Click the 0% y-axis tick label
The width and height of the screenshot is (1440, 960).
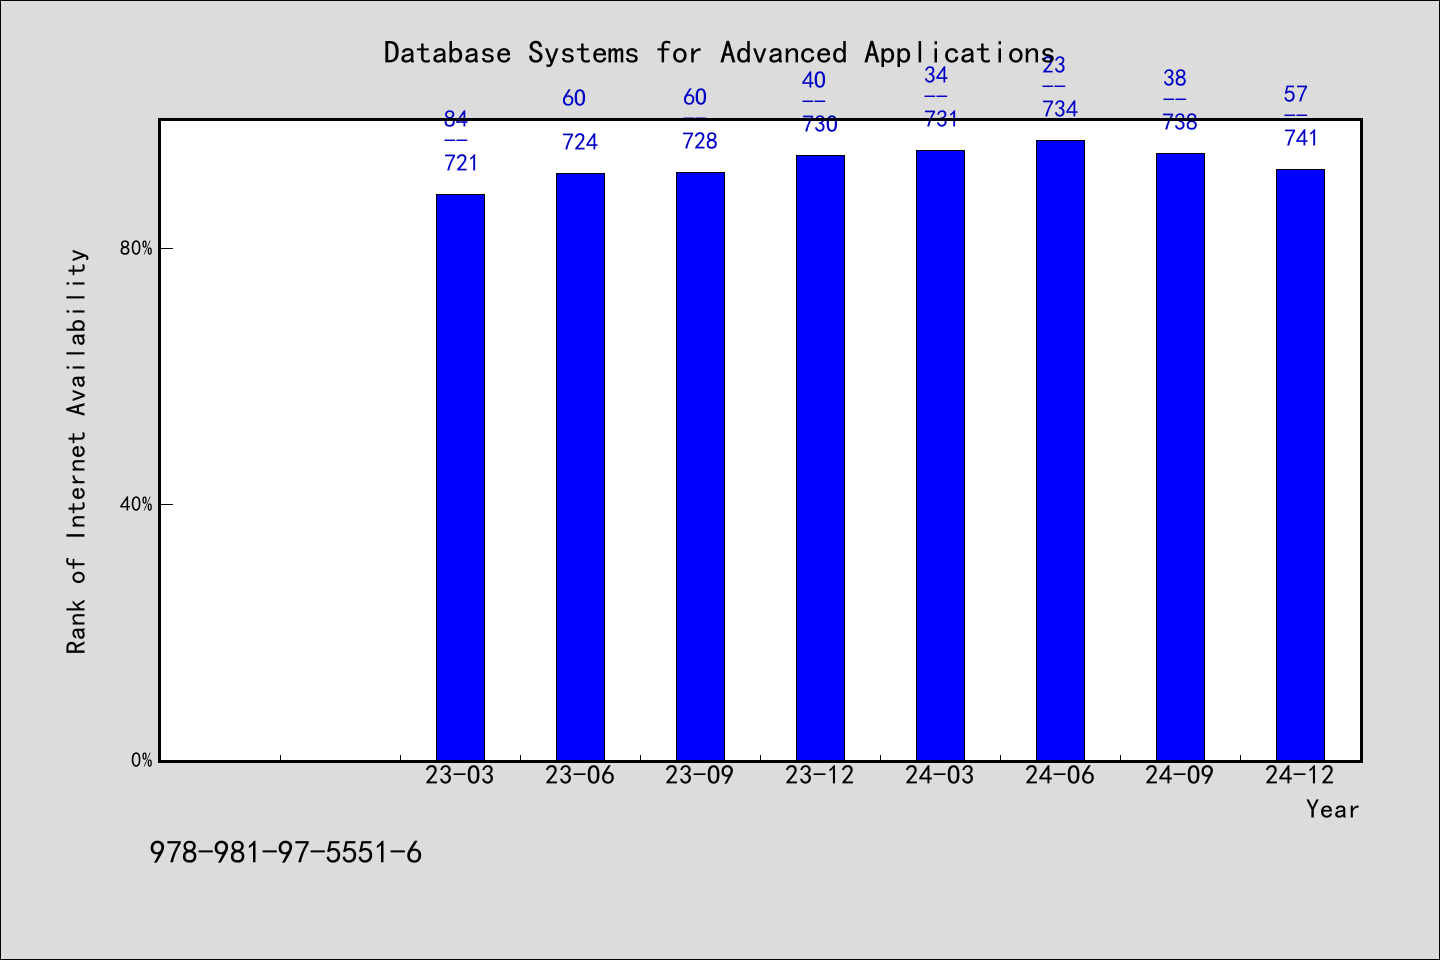(x=142, y=761)
